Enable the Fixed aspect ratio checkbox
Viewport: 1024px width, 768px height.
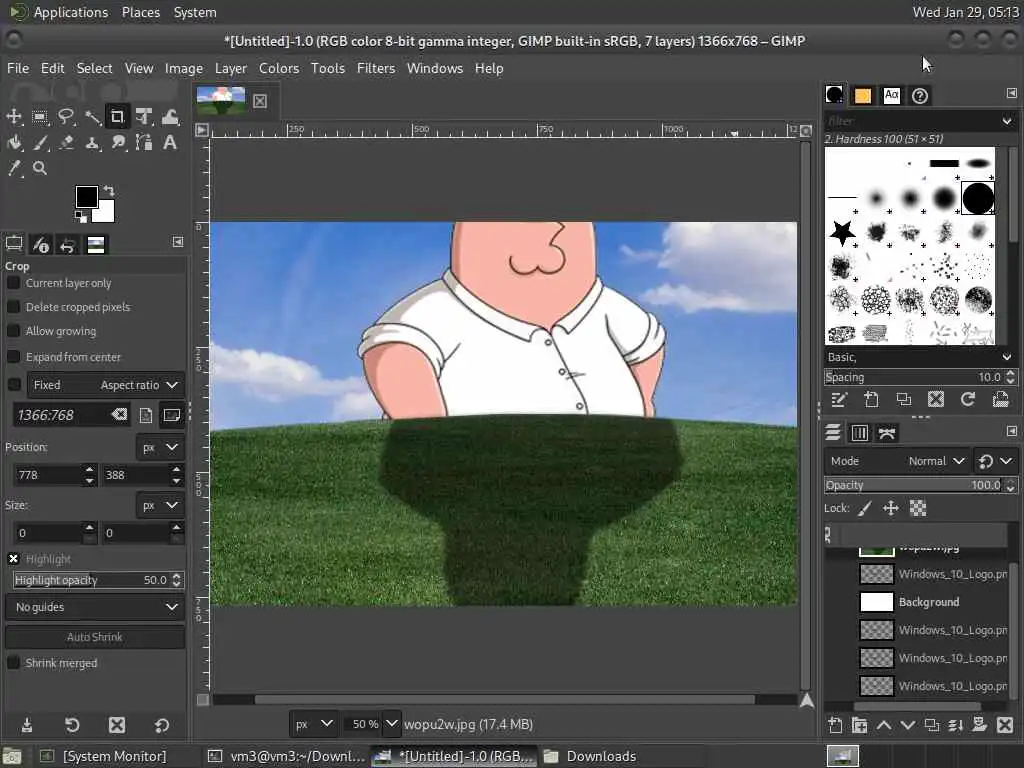pos(14,385)
